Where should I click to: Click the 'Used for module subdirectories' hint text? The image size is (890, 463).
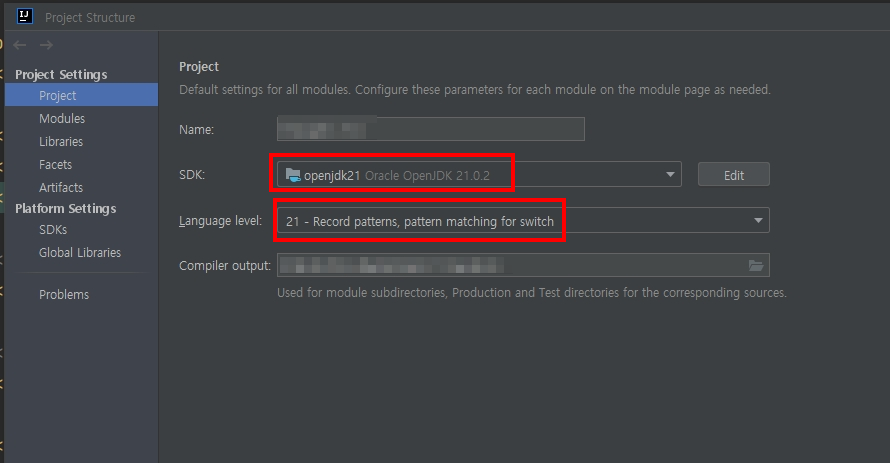[x=532, y=293]
